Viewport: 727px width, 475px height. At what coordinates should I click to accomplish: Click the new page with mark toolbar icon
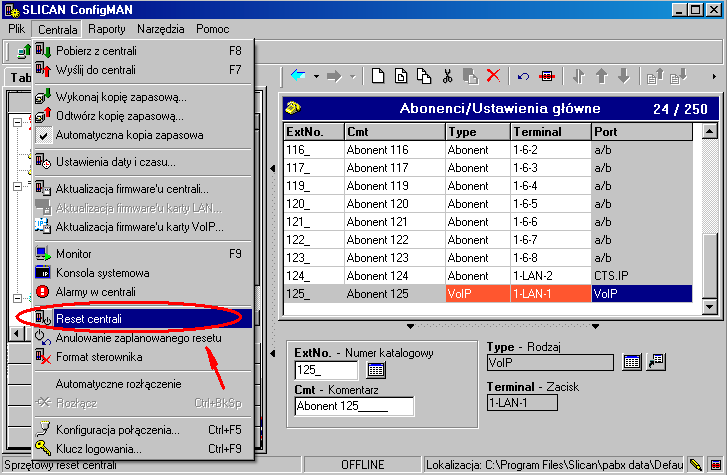(x=401, y=76)
